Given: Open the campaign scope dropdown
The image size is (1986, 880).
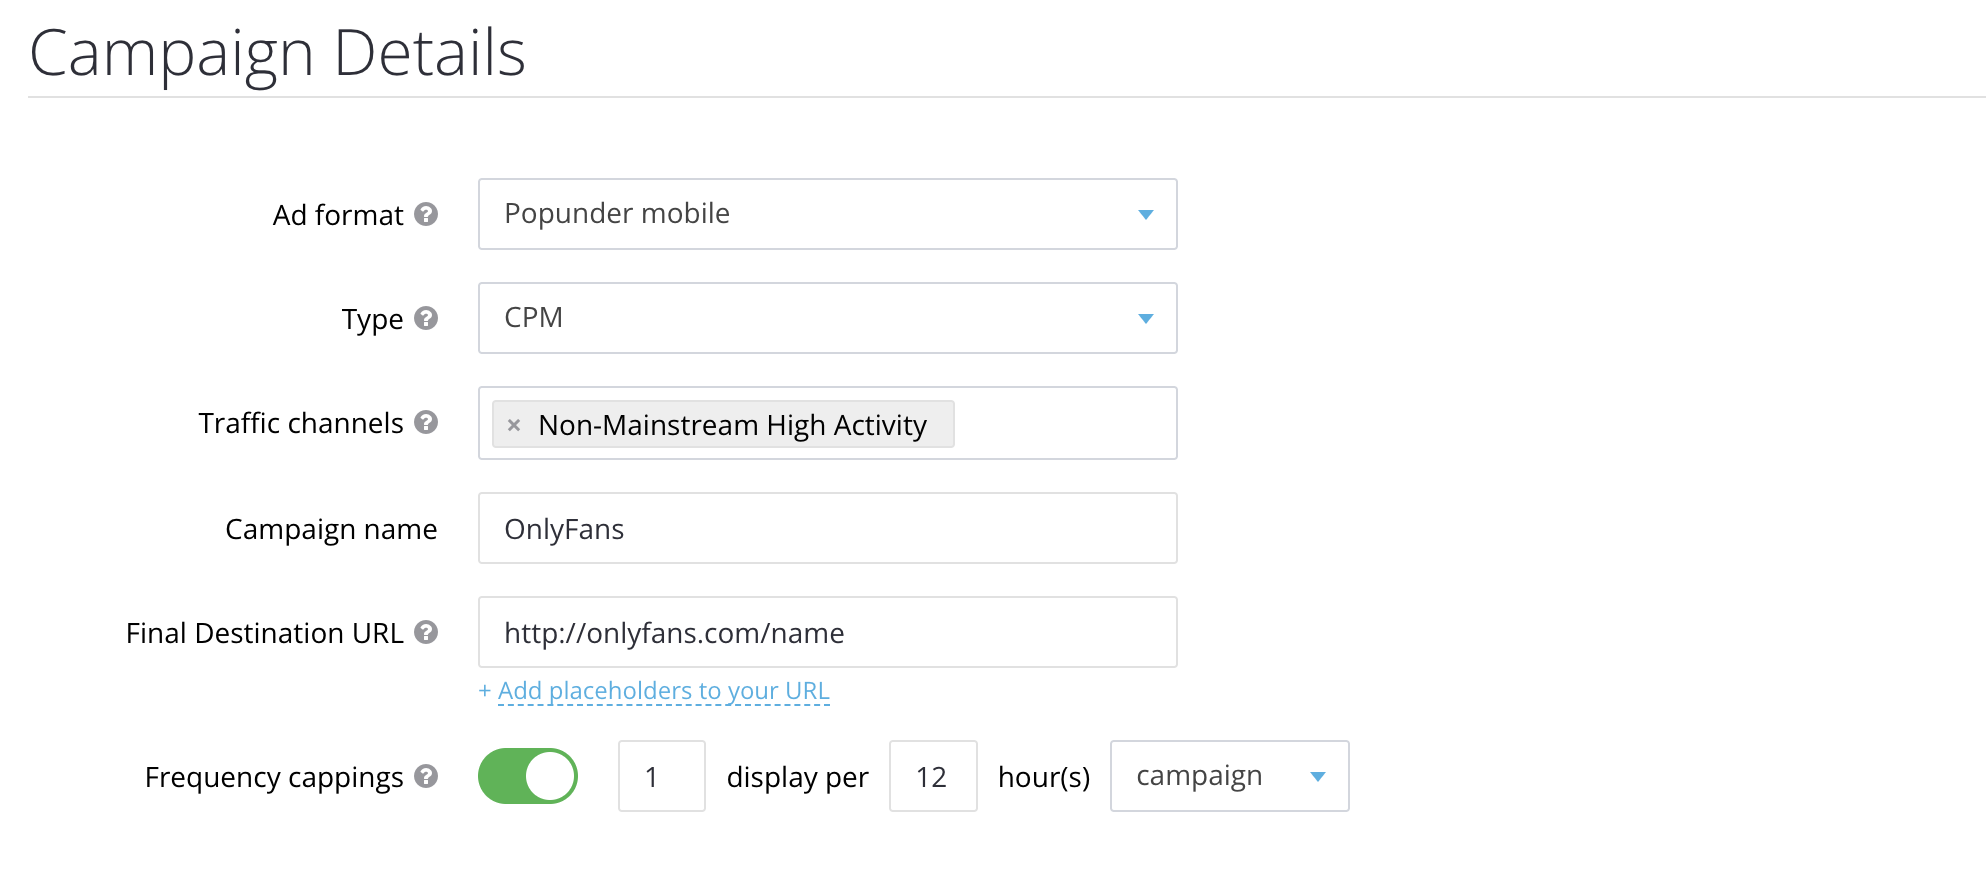Looking at the screenshot, I should (x=1229, y=777).
